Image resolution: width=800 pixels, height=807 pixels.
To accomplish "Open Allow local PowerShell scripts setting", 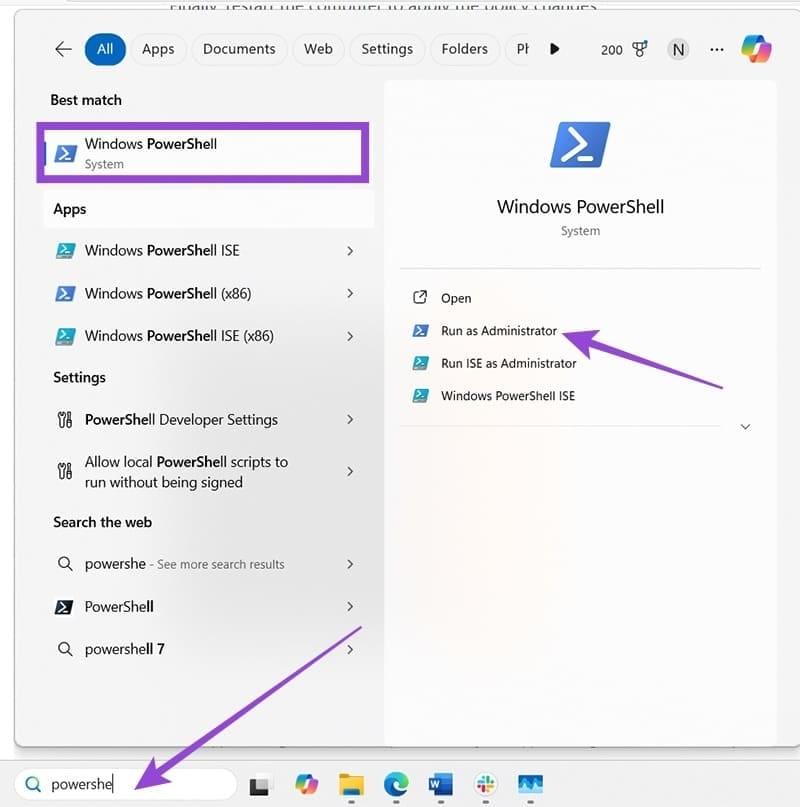I will pos(203,471).
